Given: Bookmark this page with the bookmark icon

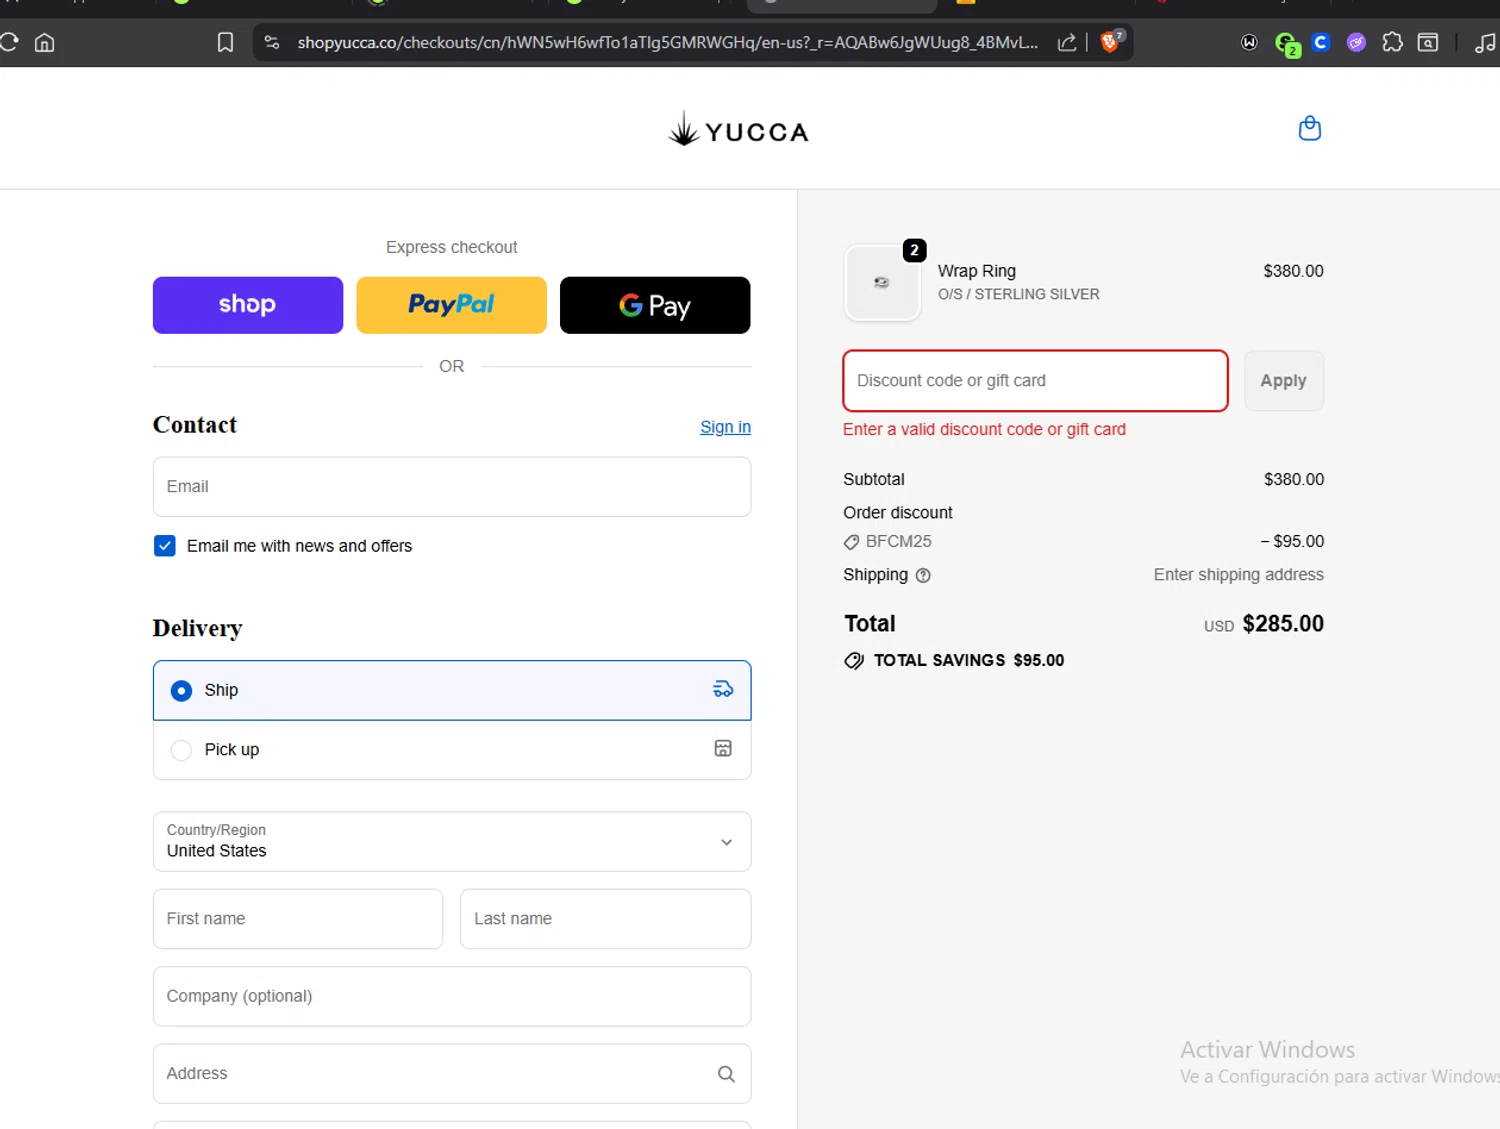Looking at the screenshot, I should click(225, 42).
